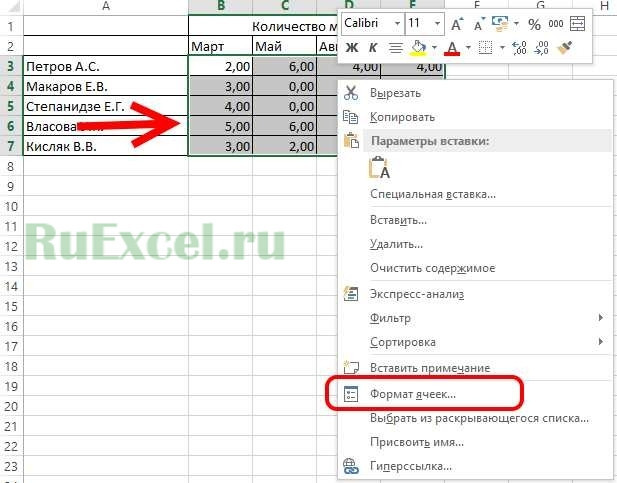Click the Март header cell
This screenshot has height=483, width=617.
pos(220,46)
